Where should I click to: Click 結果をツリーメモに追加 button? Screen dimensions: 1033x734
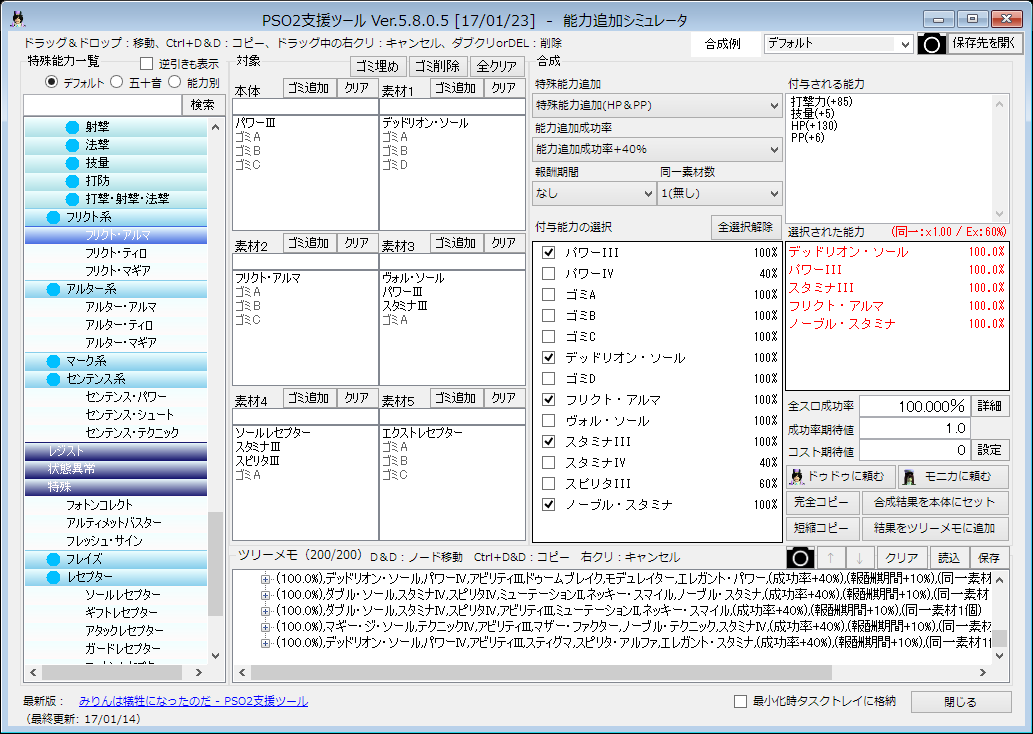point(935,528)
